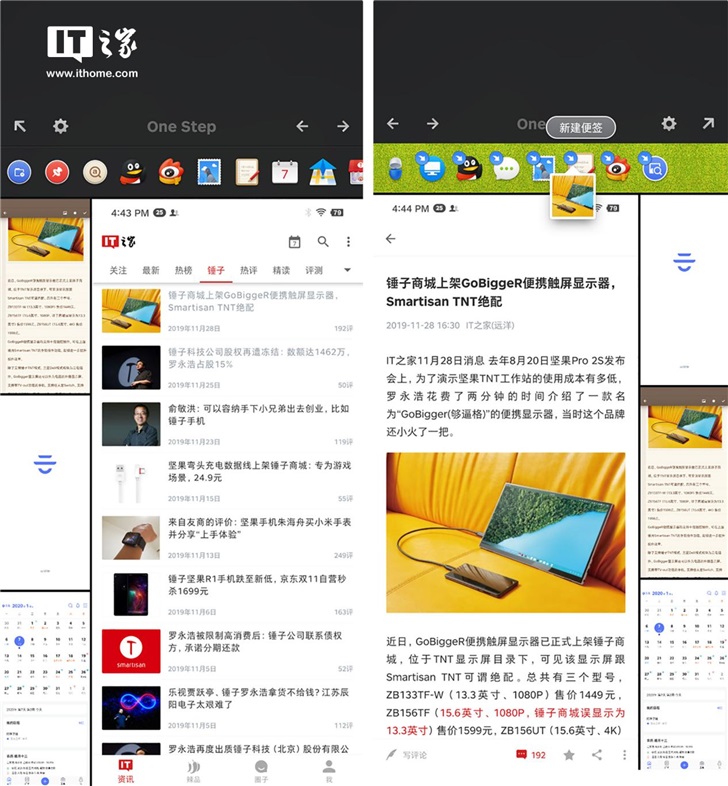Image resolution: width=728 pixels, height=786 pixels.
Task: Open news item 乐视贾跃亭、锤子罗永浩拿货不给钱
Action: 228,708
